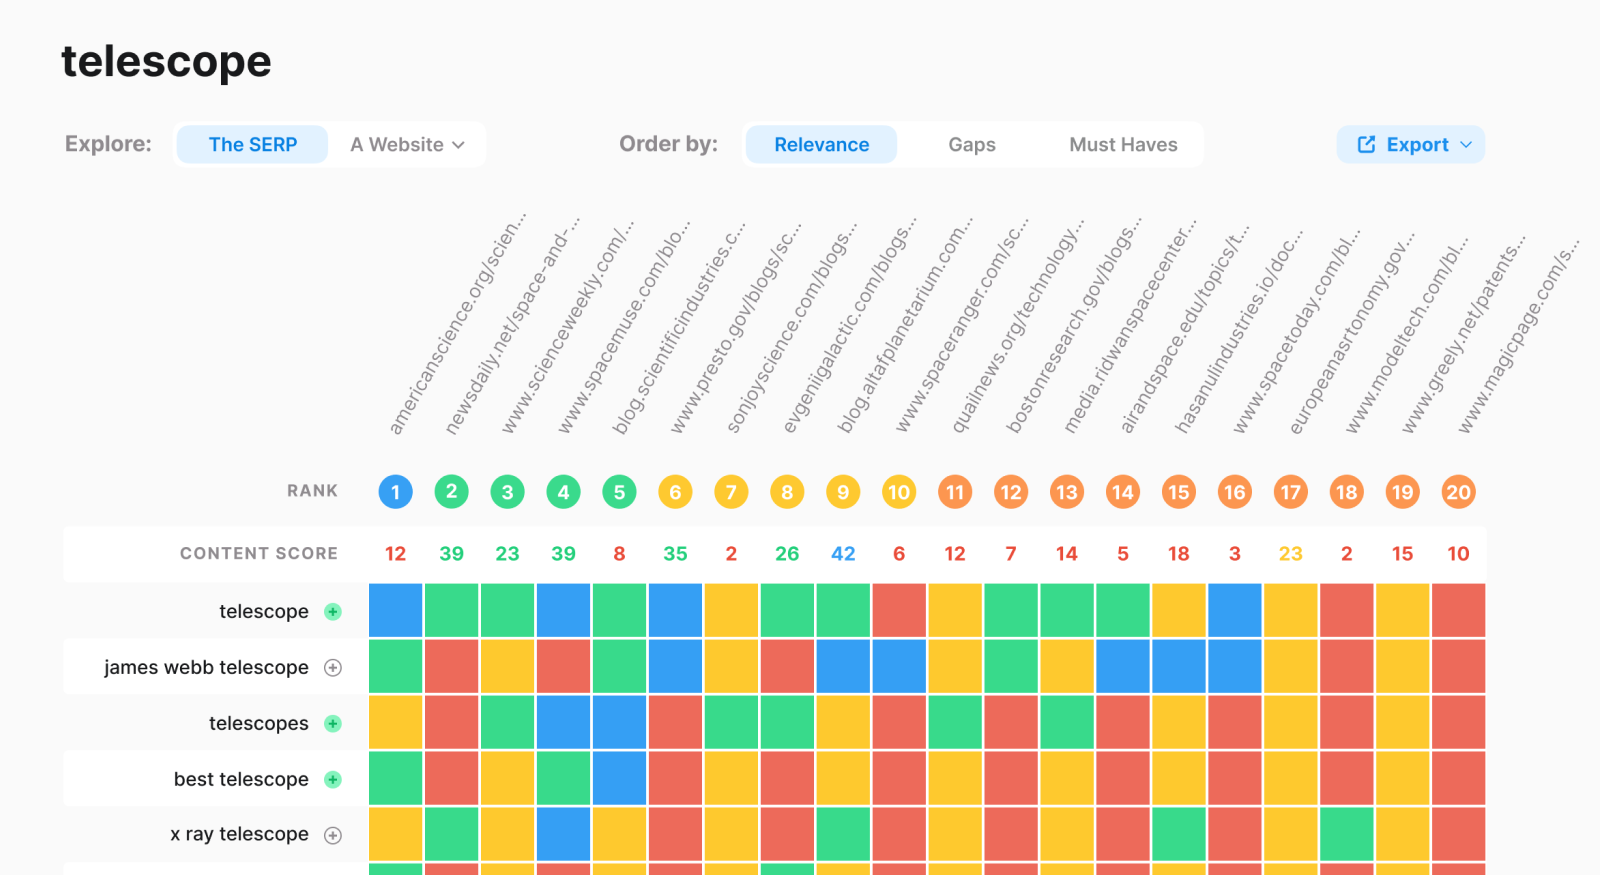
Task: Click the rank 20 orange circle badge
Action: [1458, 492]
